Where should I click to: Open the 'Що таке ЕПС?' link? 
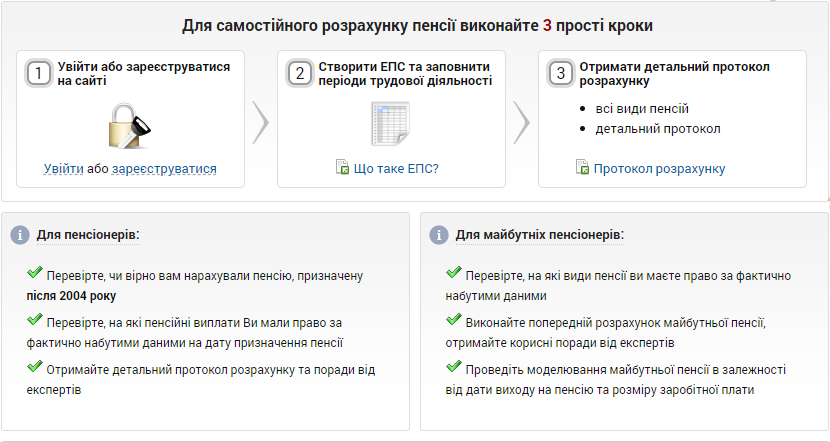(396, 168)
